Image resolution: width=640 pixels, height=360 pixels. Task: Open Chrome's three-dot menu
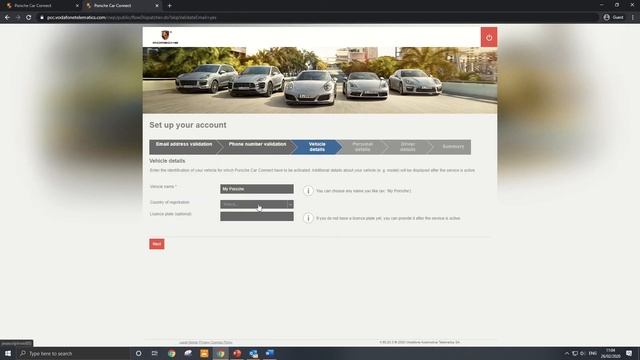point(633,18)
